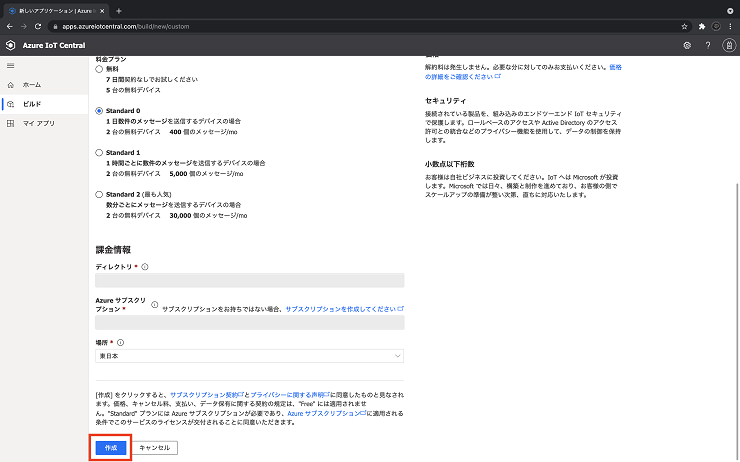The height and width of the screenshot is (462, 740).
Task: Click the page vertical scrollbar
Action: (x=737, y=321)
